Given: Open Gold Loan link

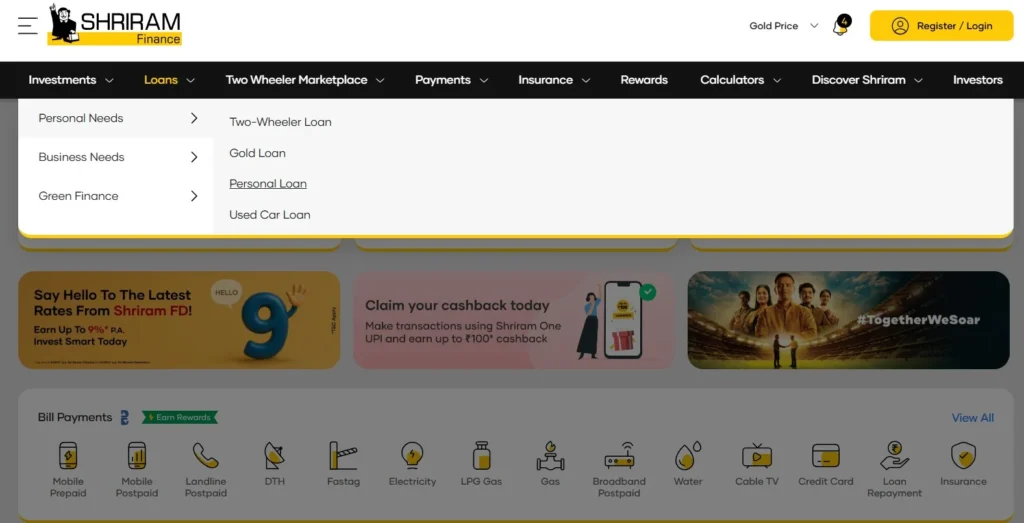Looking at the screenshot, I should tap(257, 153).
